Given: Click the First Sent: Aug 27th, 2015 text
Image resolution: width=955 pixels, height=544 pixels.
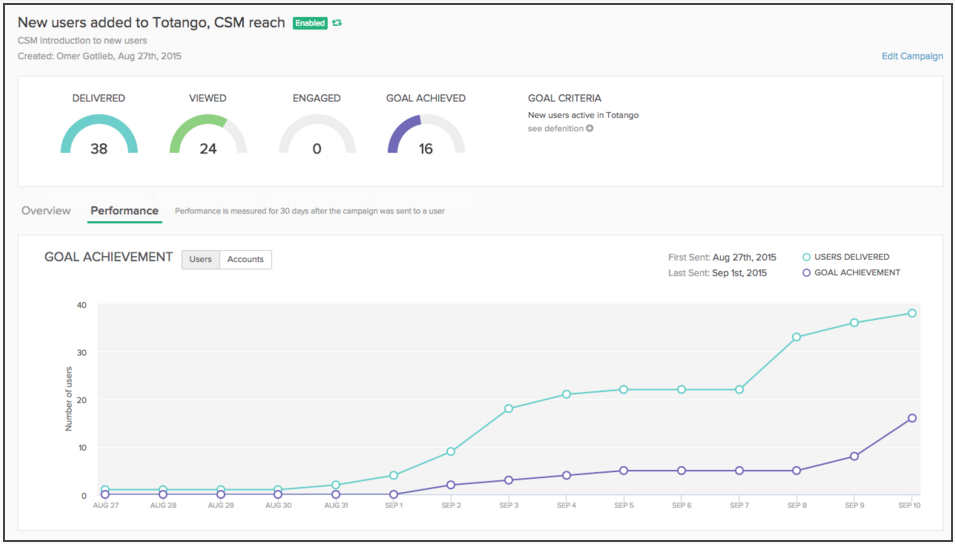Looking at the screenshot, I should (x=722, y=257).
